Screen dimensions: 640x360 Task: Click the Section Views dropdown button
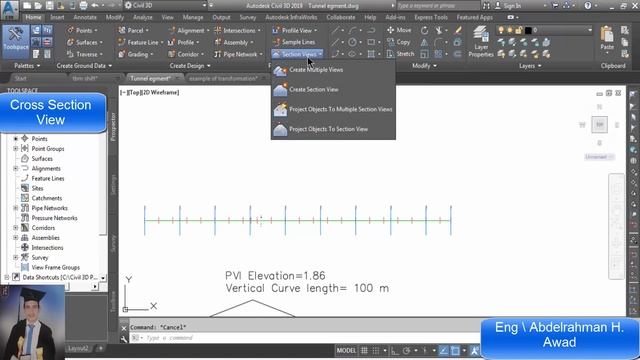point(298,54)
